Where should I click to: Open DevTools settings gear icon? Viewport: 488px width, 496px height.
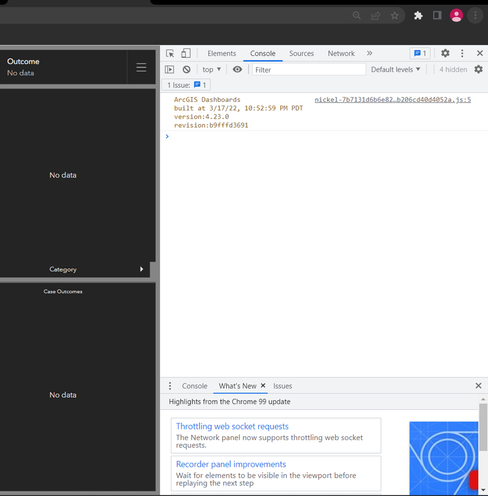pos(445,53)
